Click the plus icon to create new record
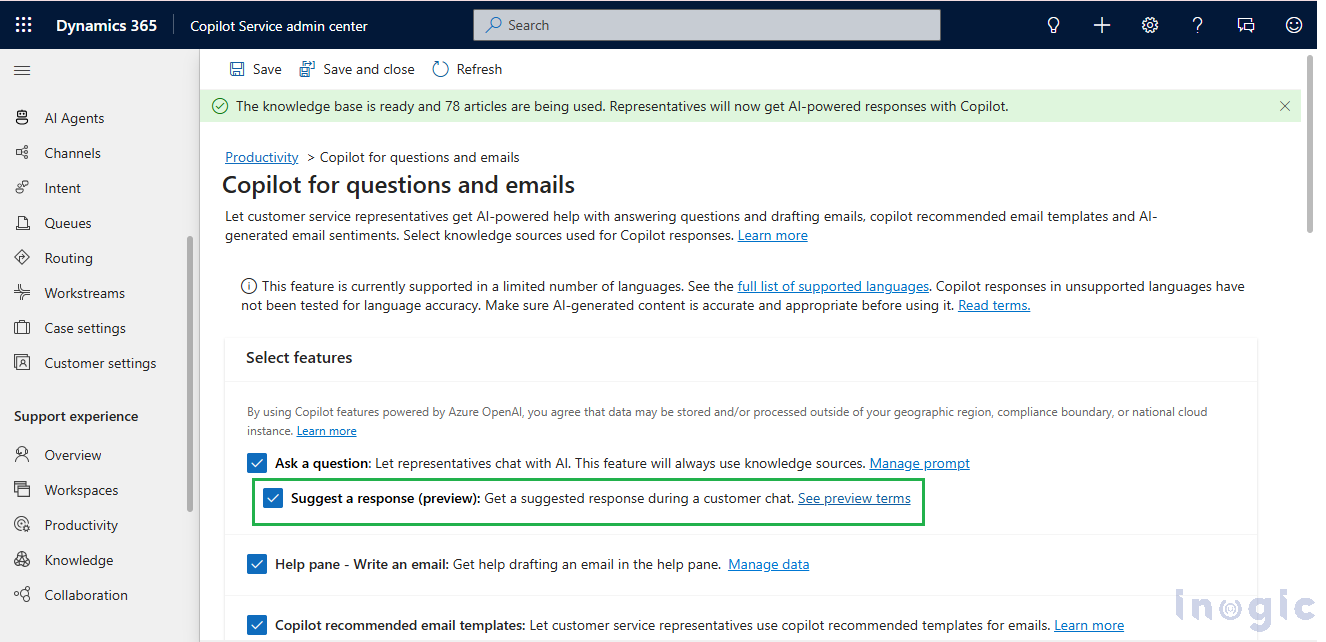Screen dimensions: 1326x642 click(x=1102, y=25)
